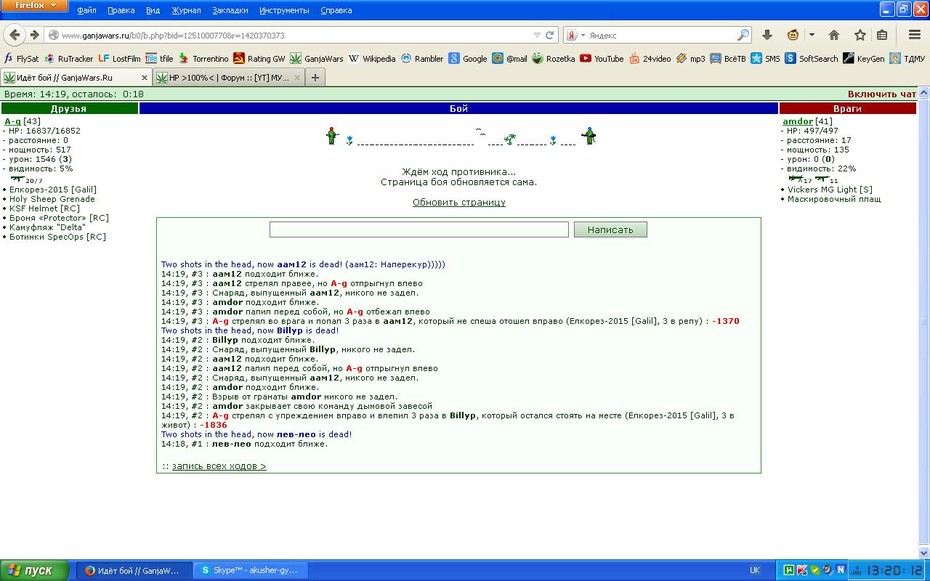Open the SoftSearch bookmark

[x=811, y=59]
